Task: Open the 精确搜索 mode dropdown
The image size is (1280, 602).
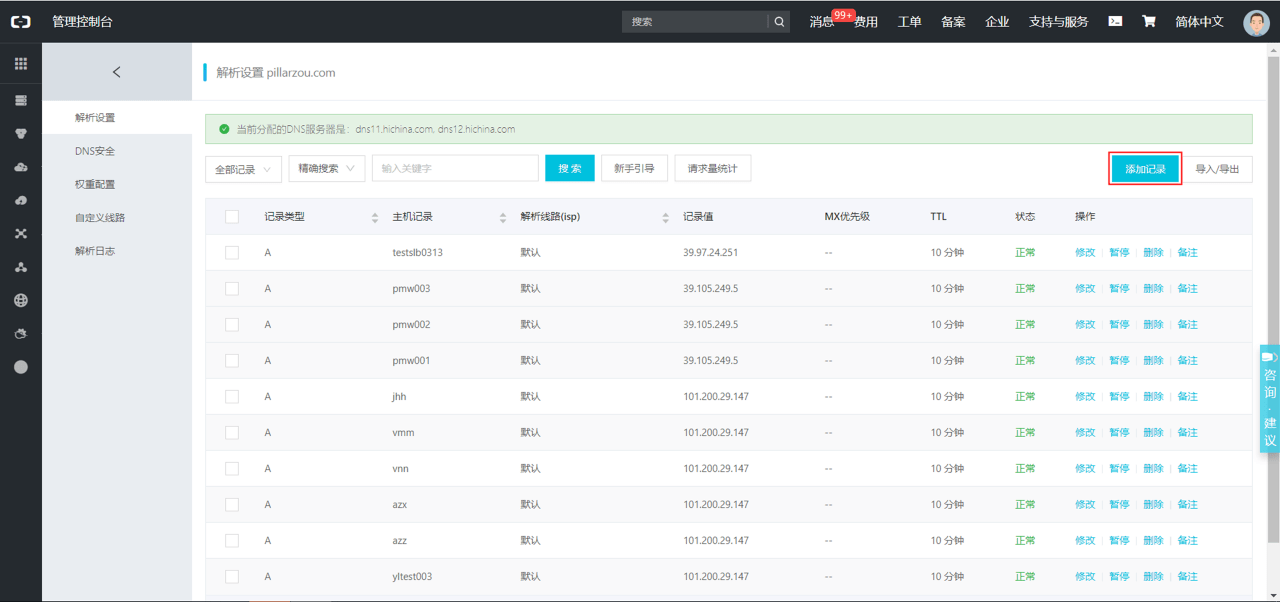Action: click(x=327, y=168)
